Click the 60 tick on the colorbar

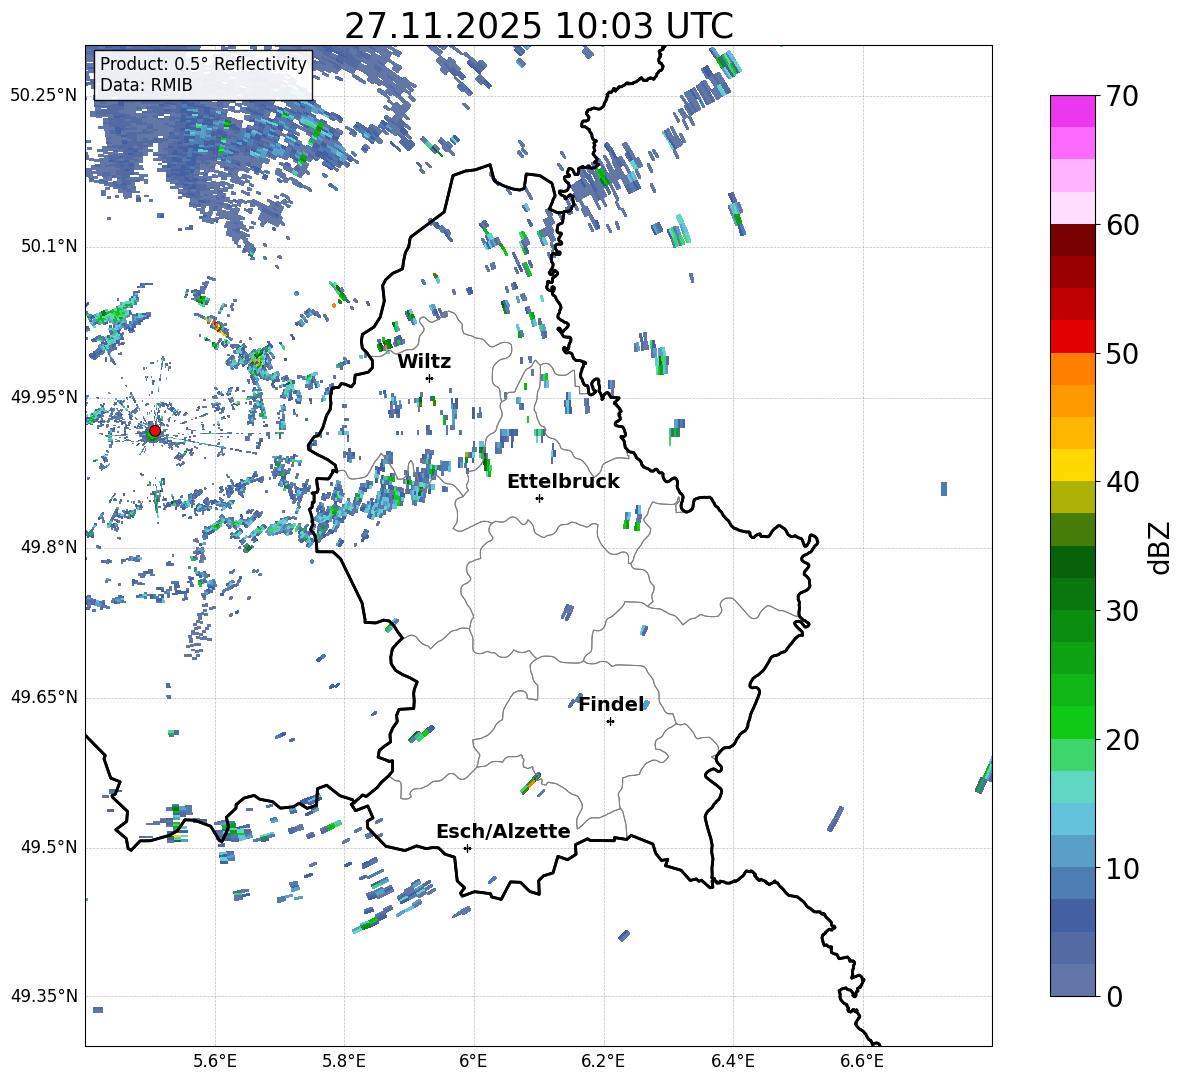coord(1121,225)
